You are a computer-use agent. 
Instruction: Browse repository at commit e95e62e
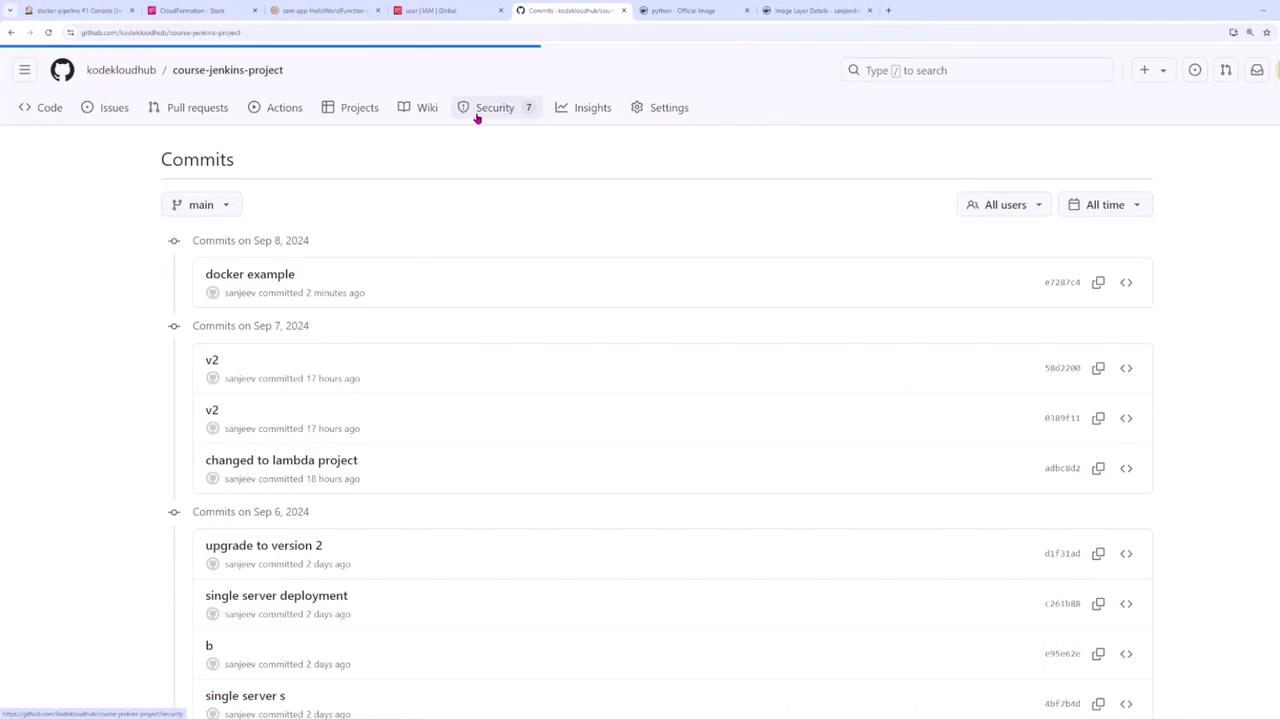(1126, 654)
